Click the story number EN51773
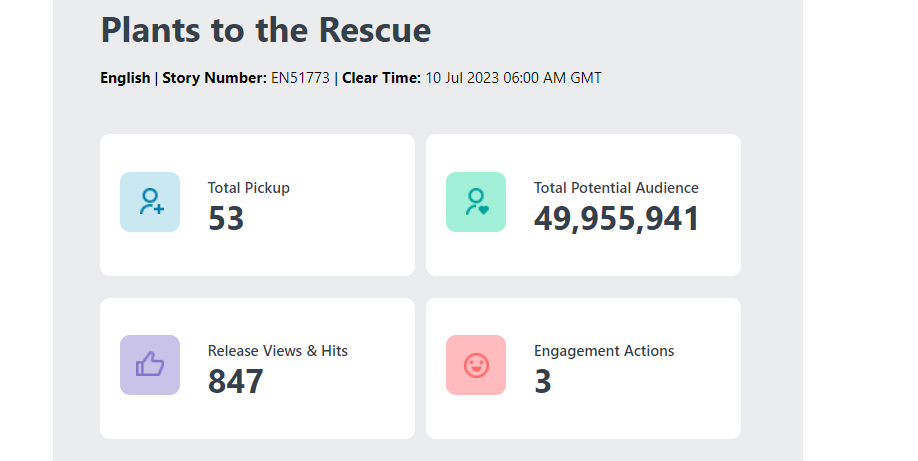Image resolution: width=918 pixels, height=461 pixels. [300, 78]
